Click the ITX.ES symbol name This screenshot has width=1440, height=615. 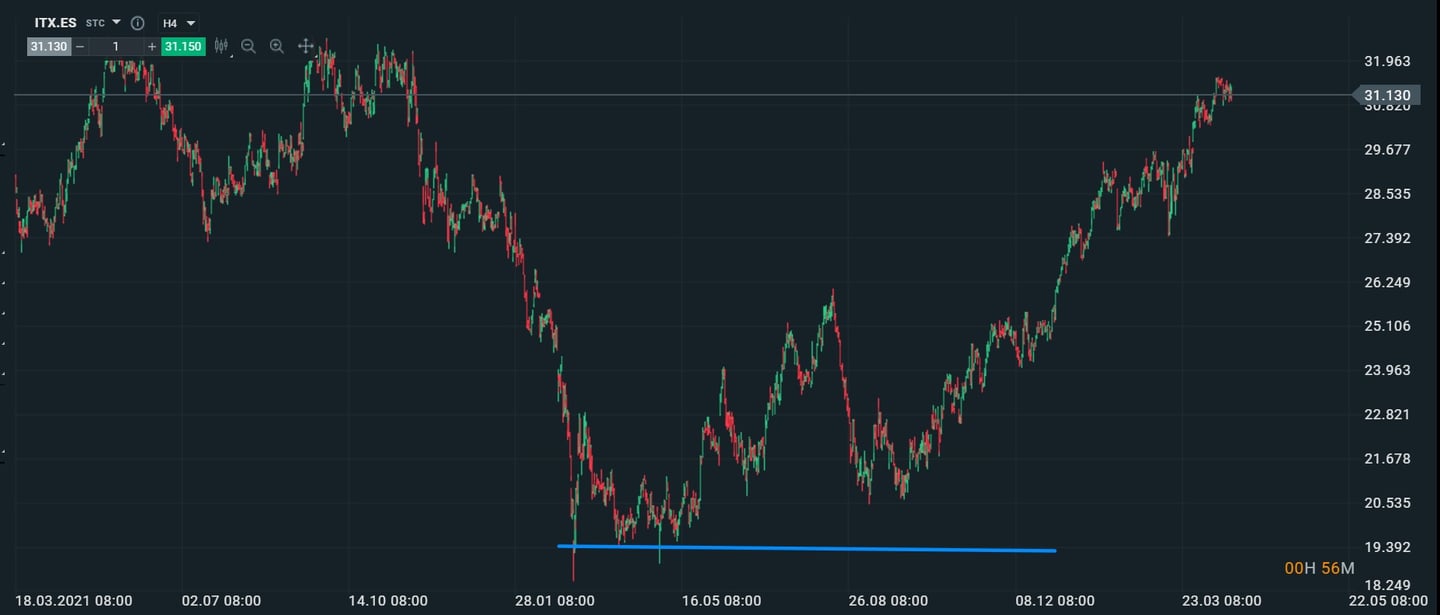coord(55,23)
